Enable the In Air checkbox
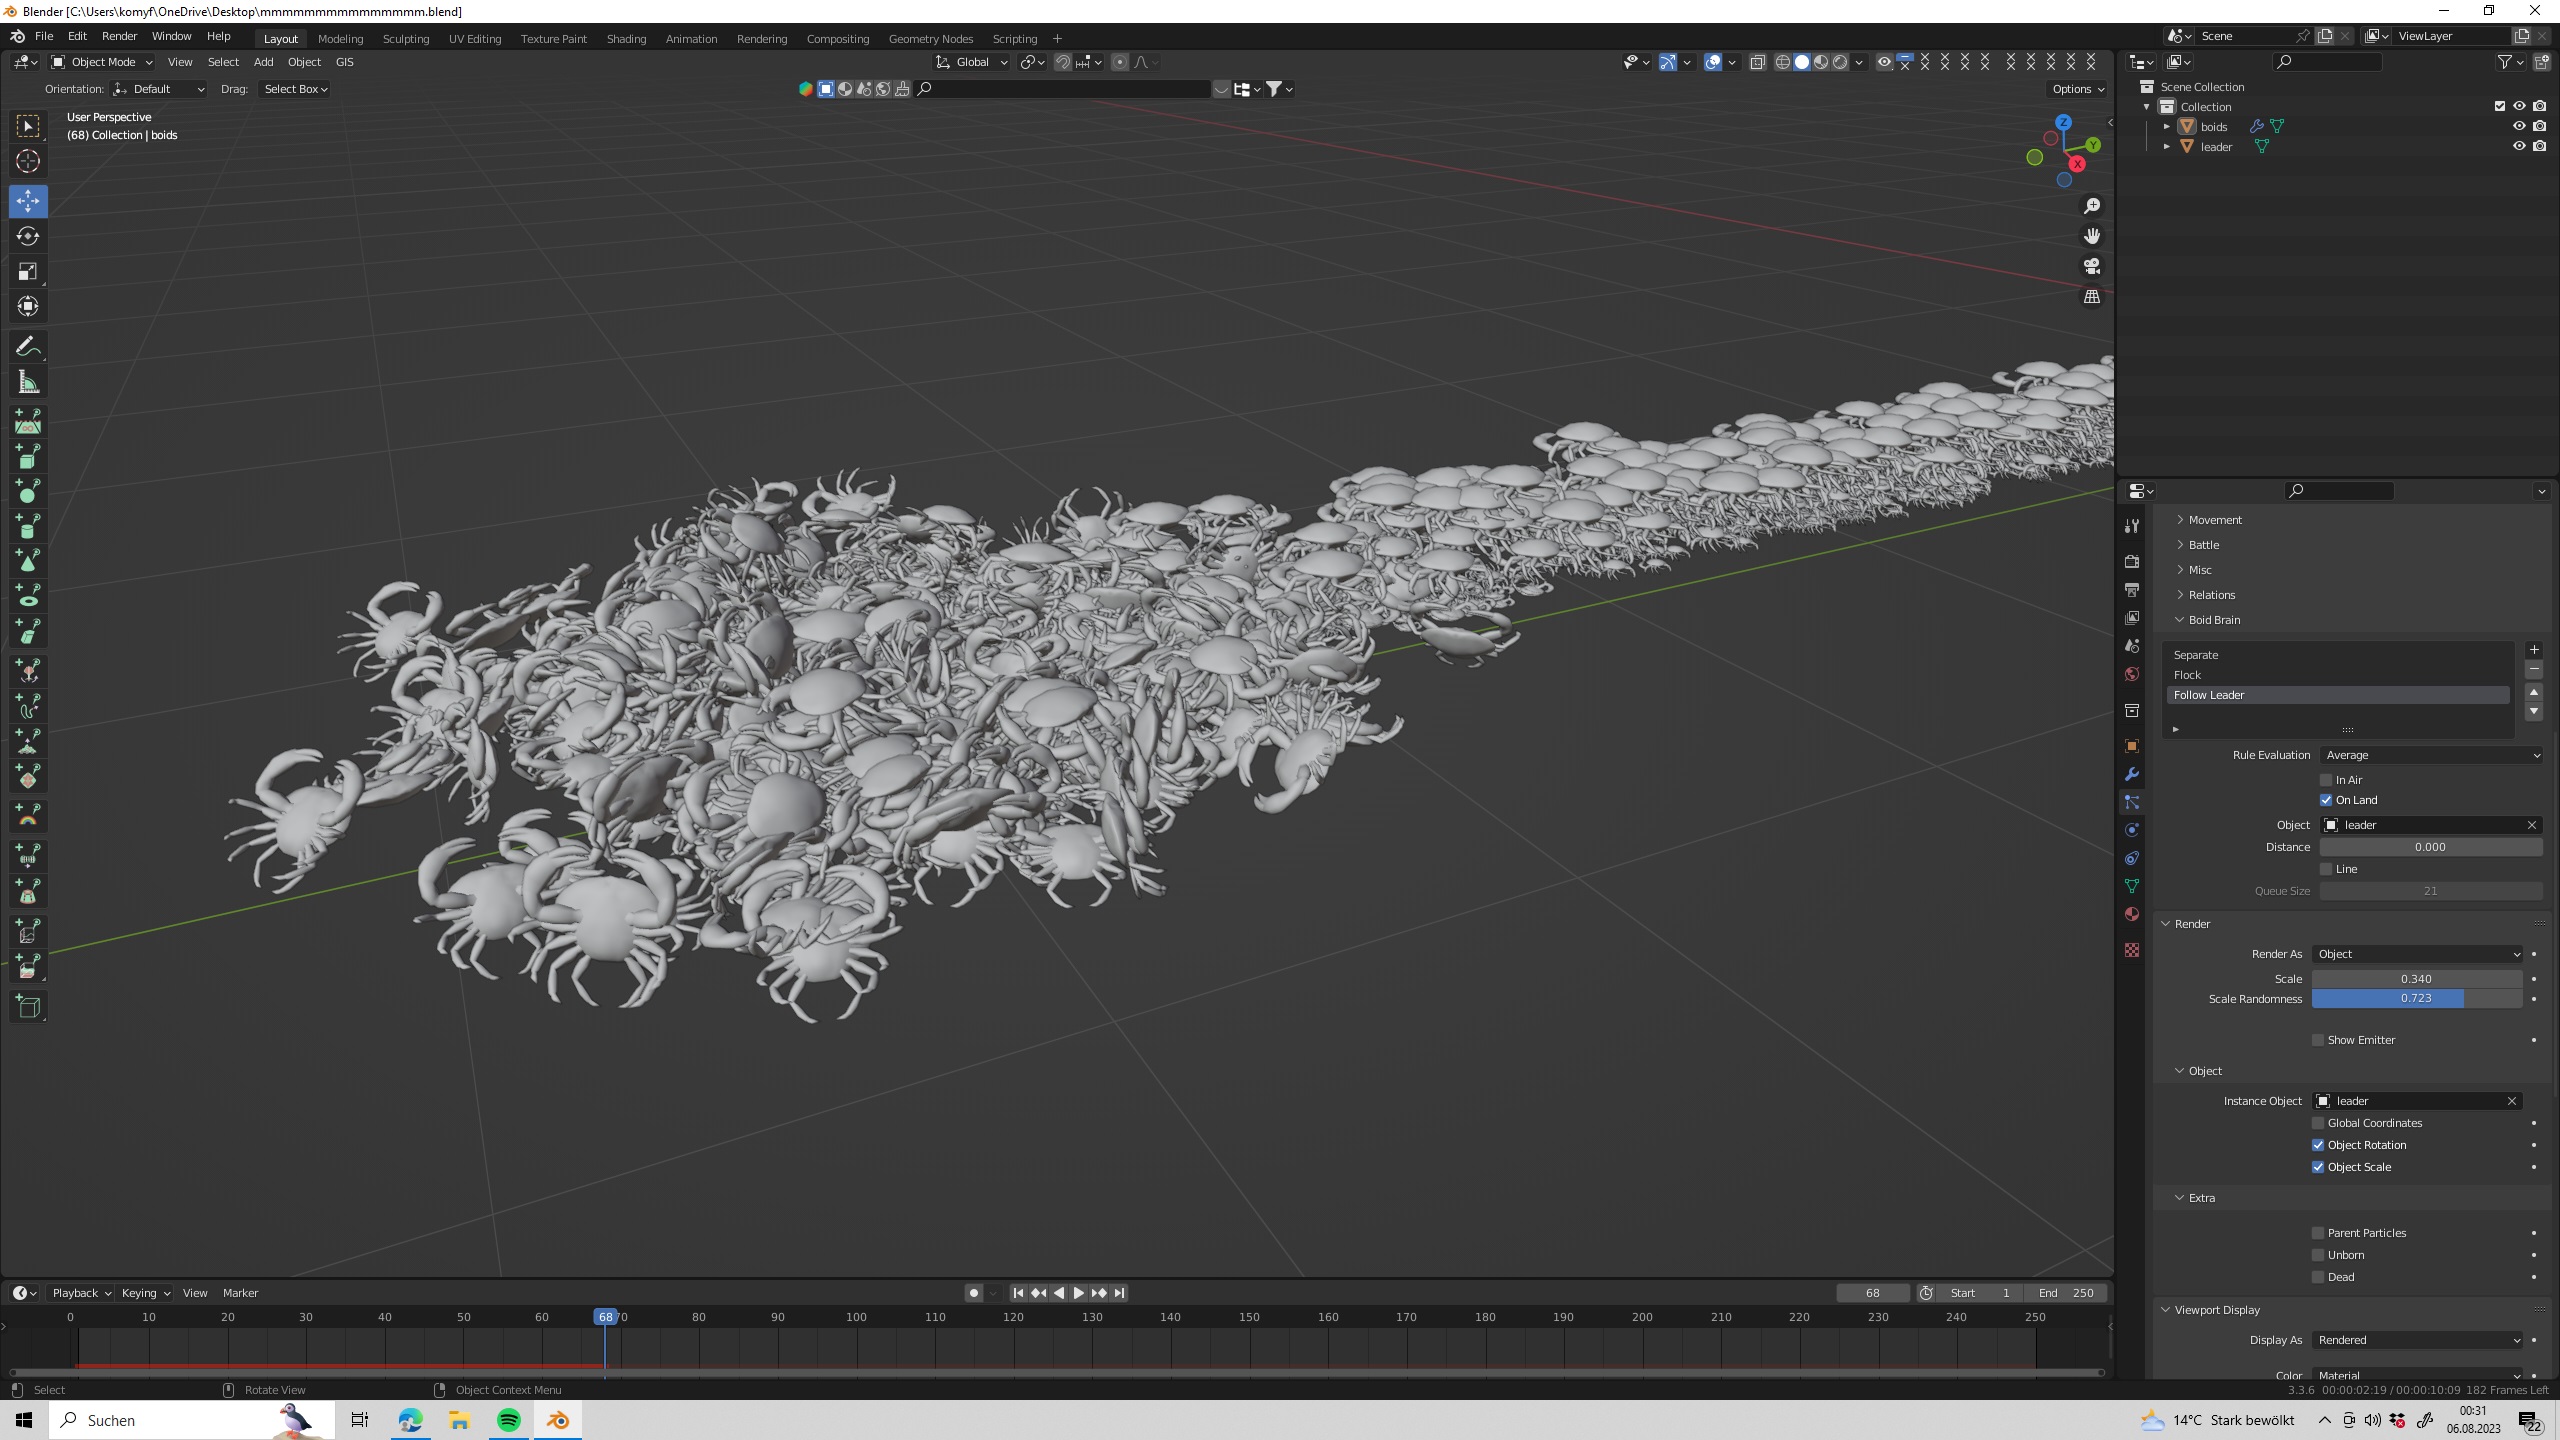Viewport: 2560px width, 1440px height. [2326, 780]
